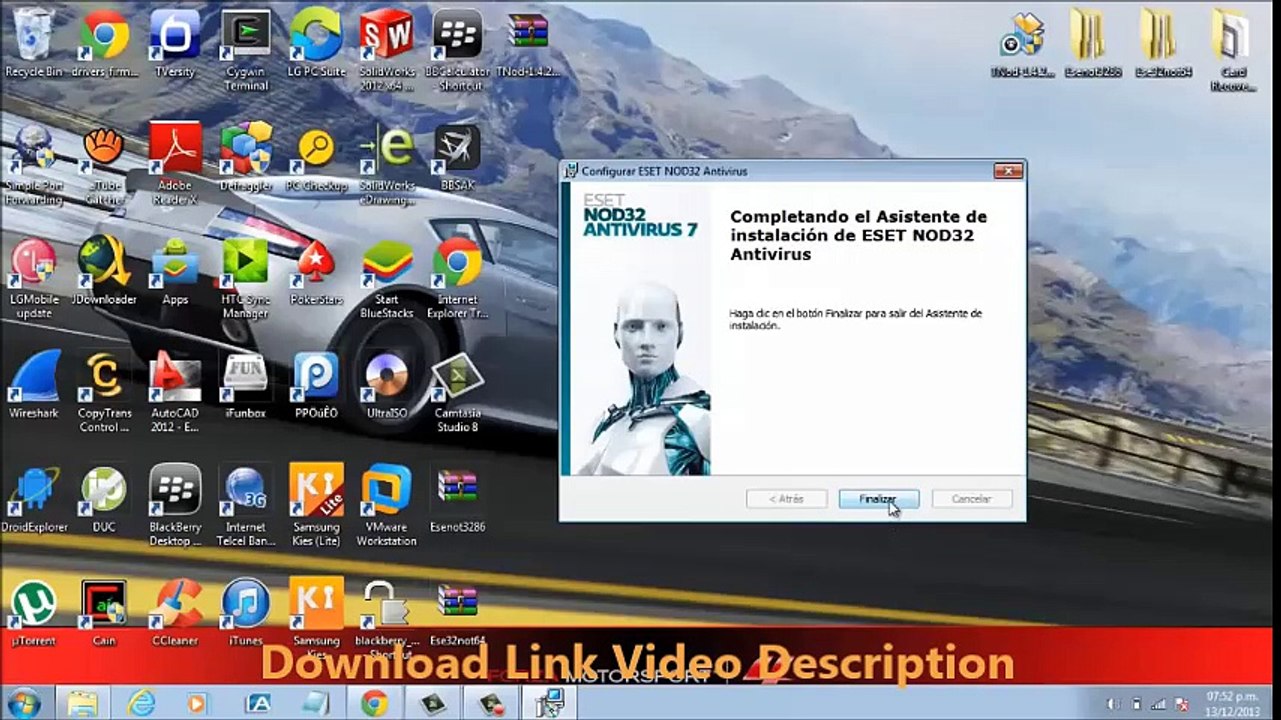Select the SolidWorks 2012 desktop icon
This screenshot has width=1281, height=720.
point(387,51)
